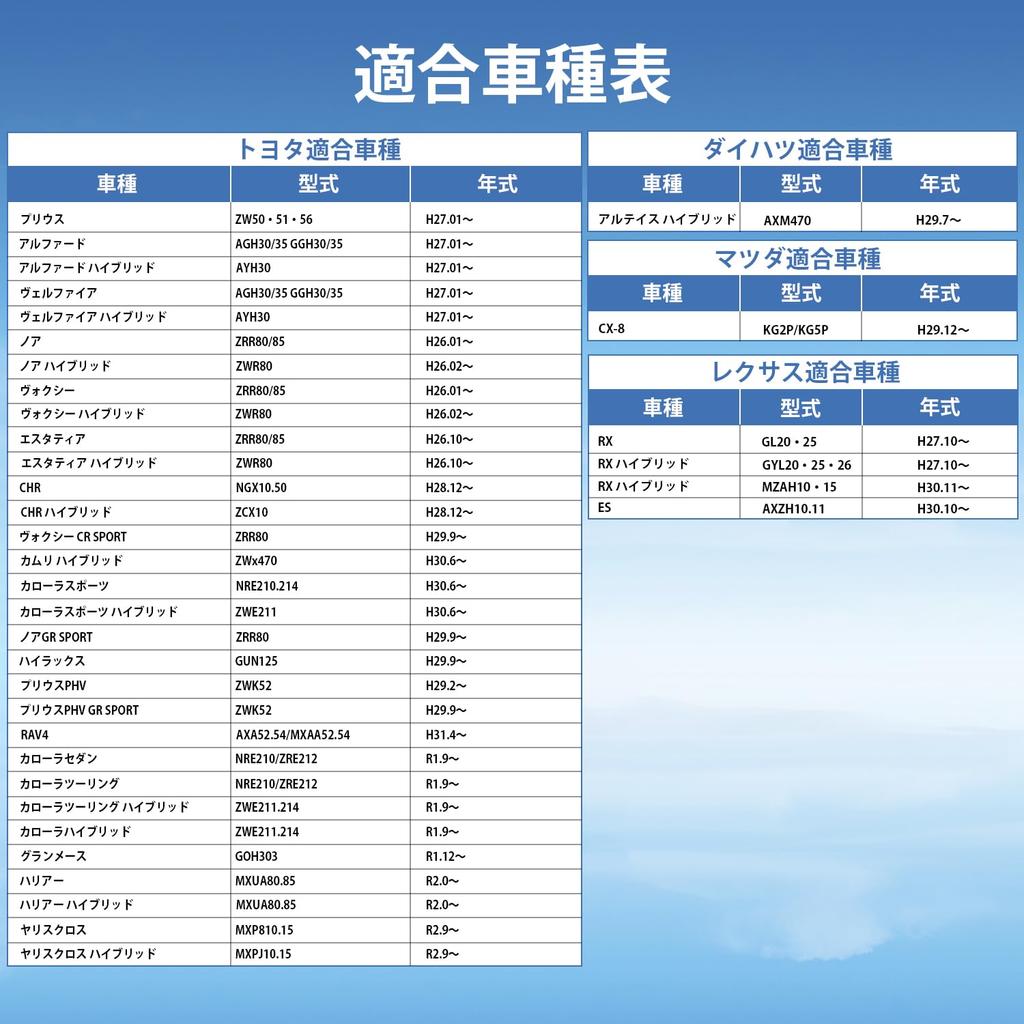Select the AXM470 model code cell
The image size is (1024, 1024).
[786, 220]
